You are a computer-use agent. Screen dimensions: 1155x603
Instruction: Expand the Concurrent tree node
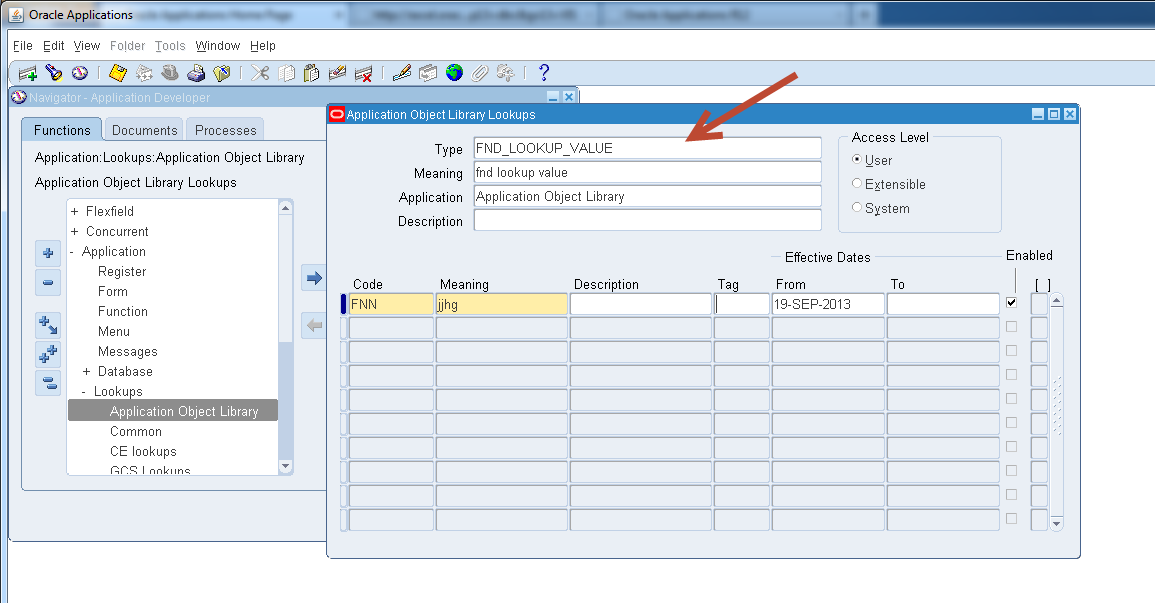(x=74, y=231)
